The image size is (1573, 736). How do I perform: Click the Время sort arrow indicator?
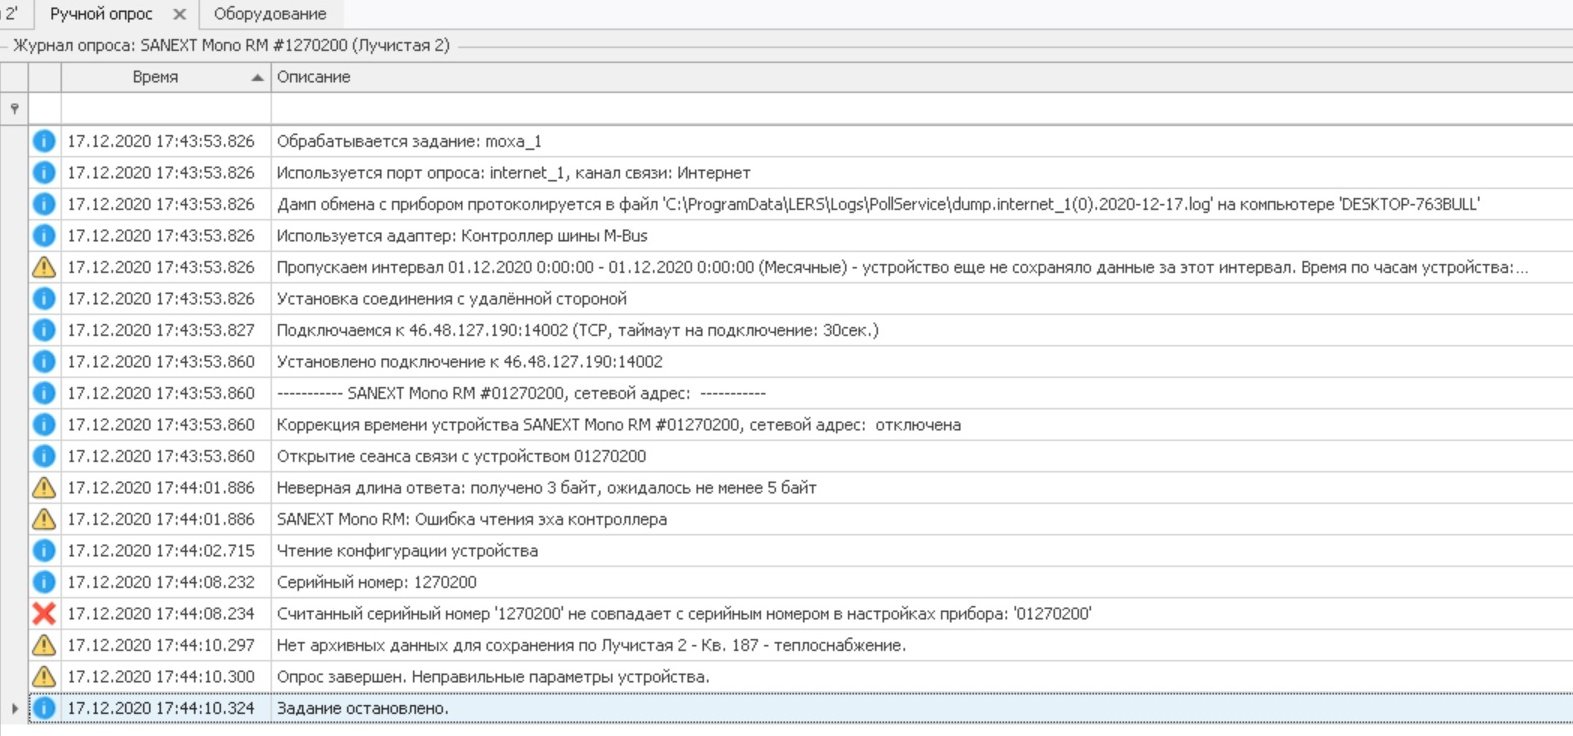click(257, 78)
